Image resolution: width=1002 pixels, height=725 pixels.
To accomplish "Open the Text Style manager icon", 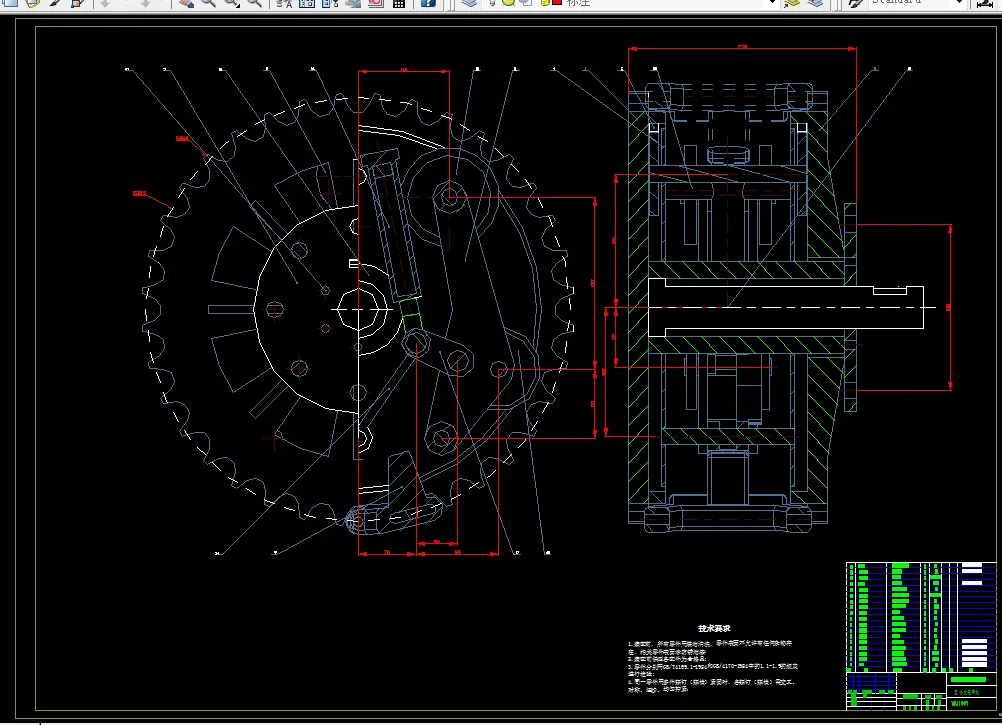I will coord(854,3).
